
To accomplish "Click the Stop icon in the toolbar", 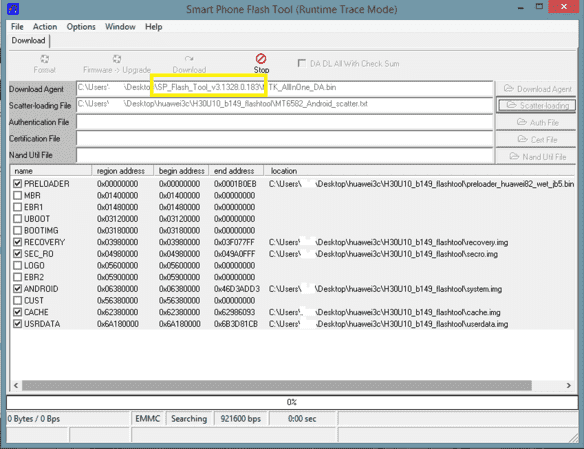I will [261, 59].
